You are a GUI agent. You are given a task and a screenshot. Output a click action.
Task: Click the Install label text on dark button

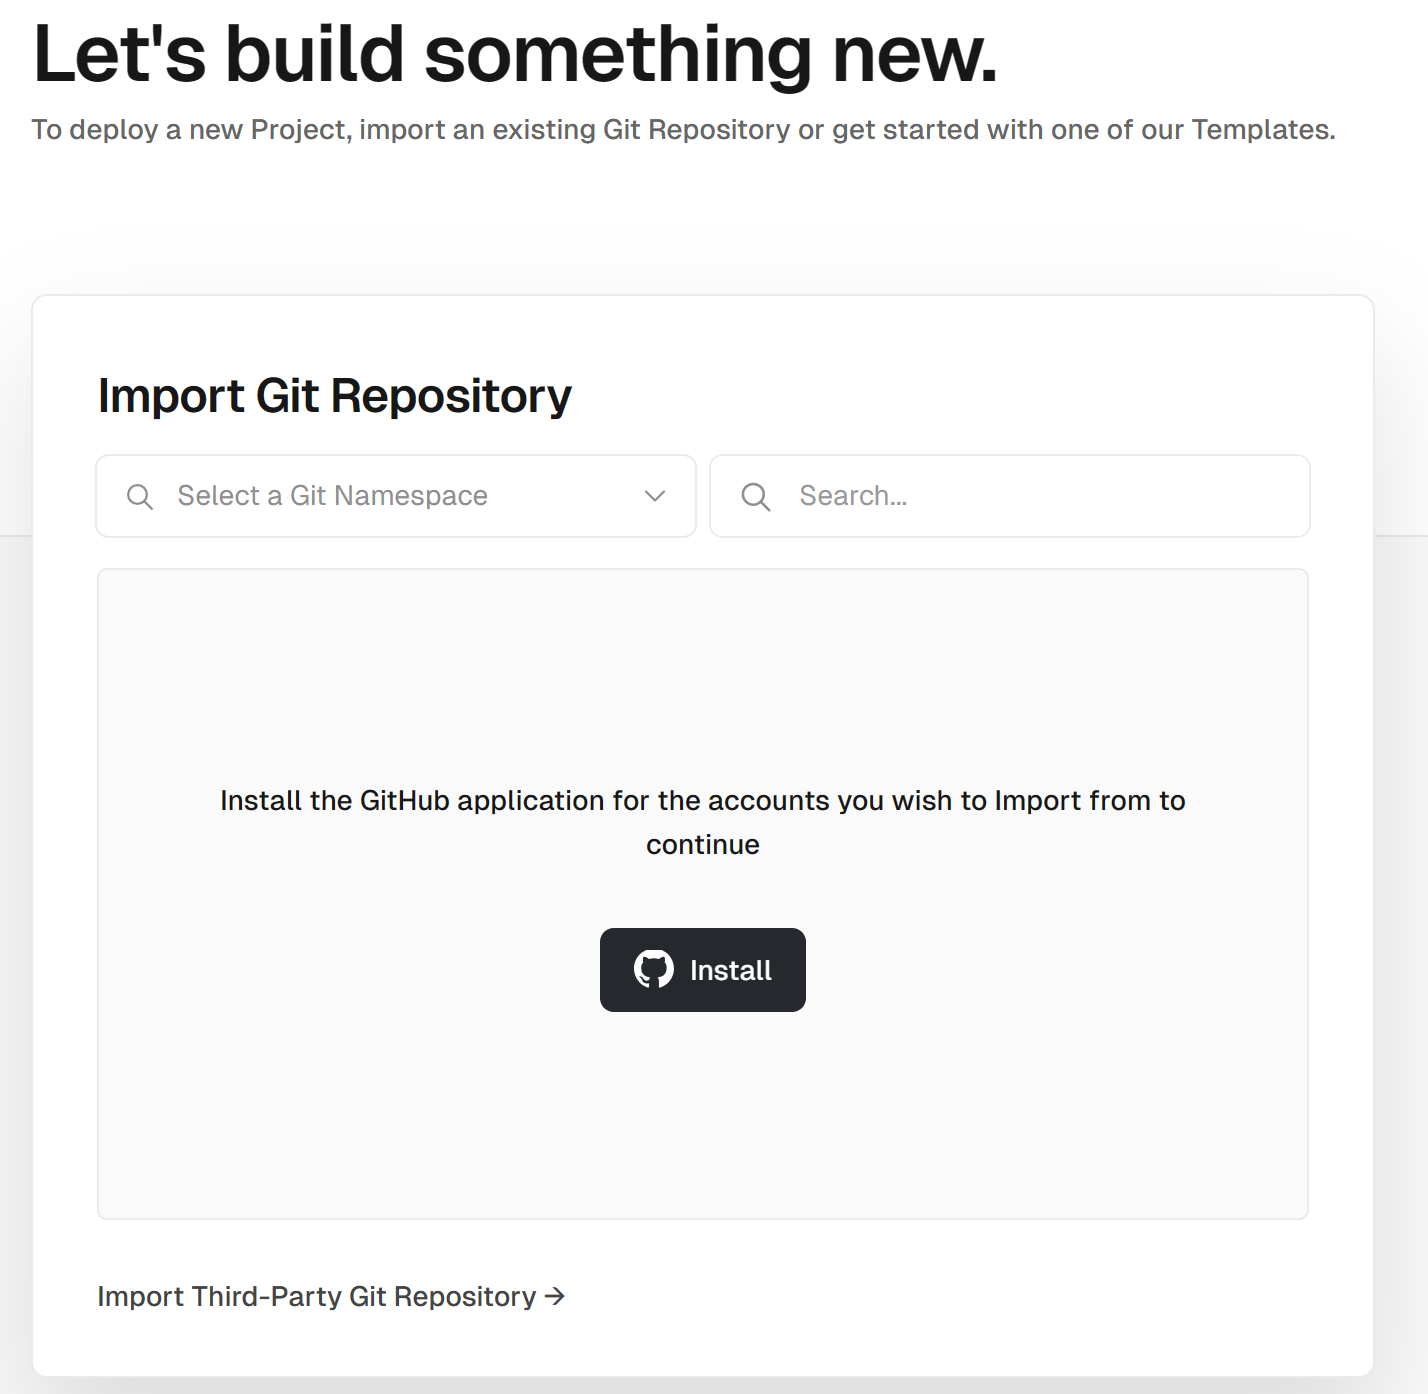(731, 970)
